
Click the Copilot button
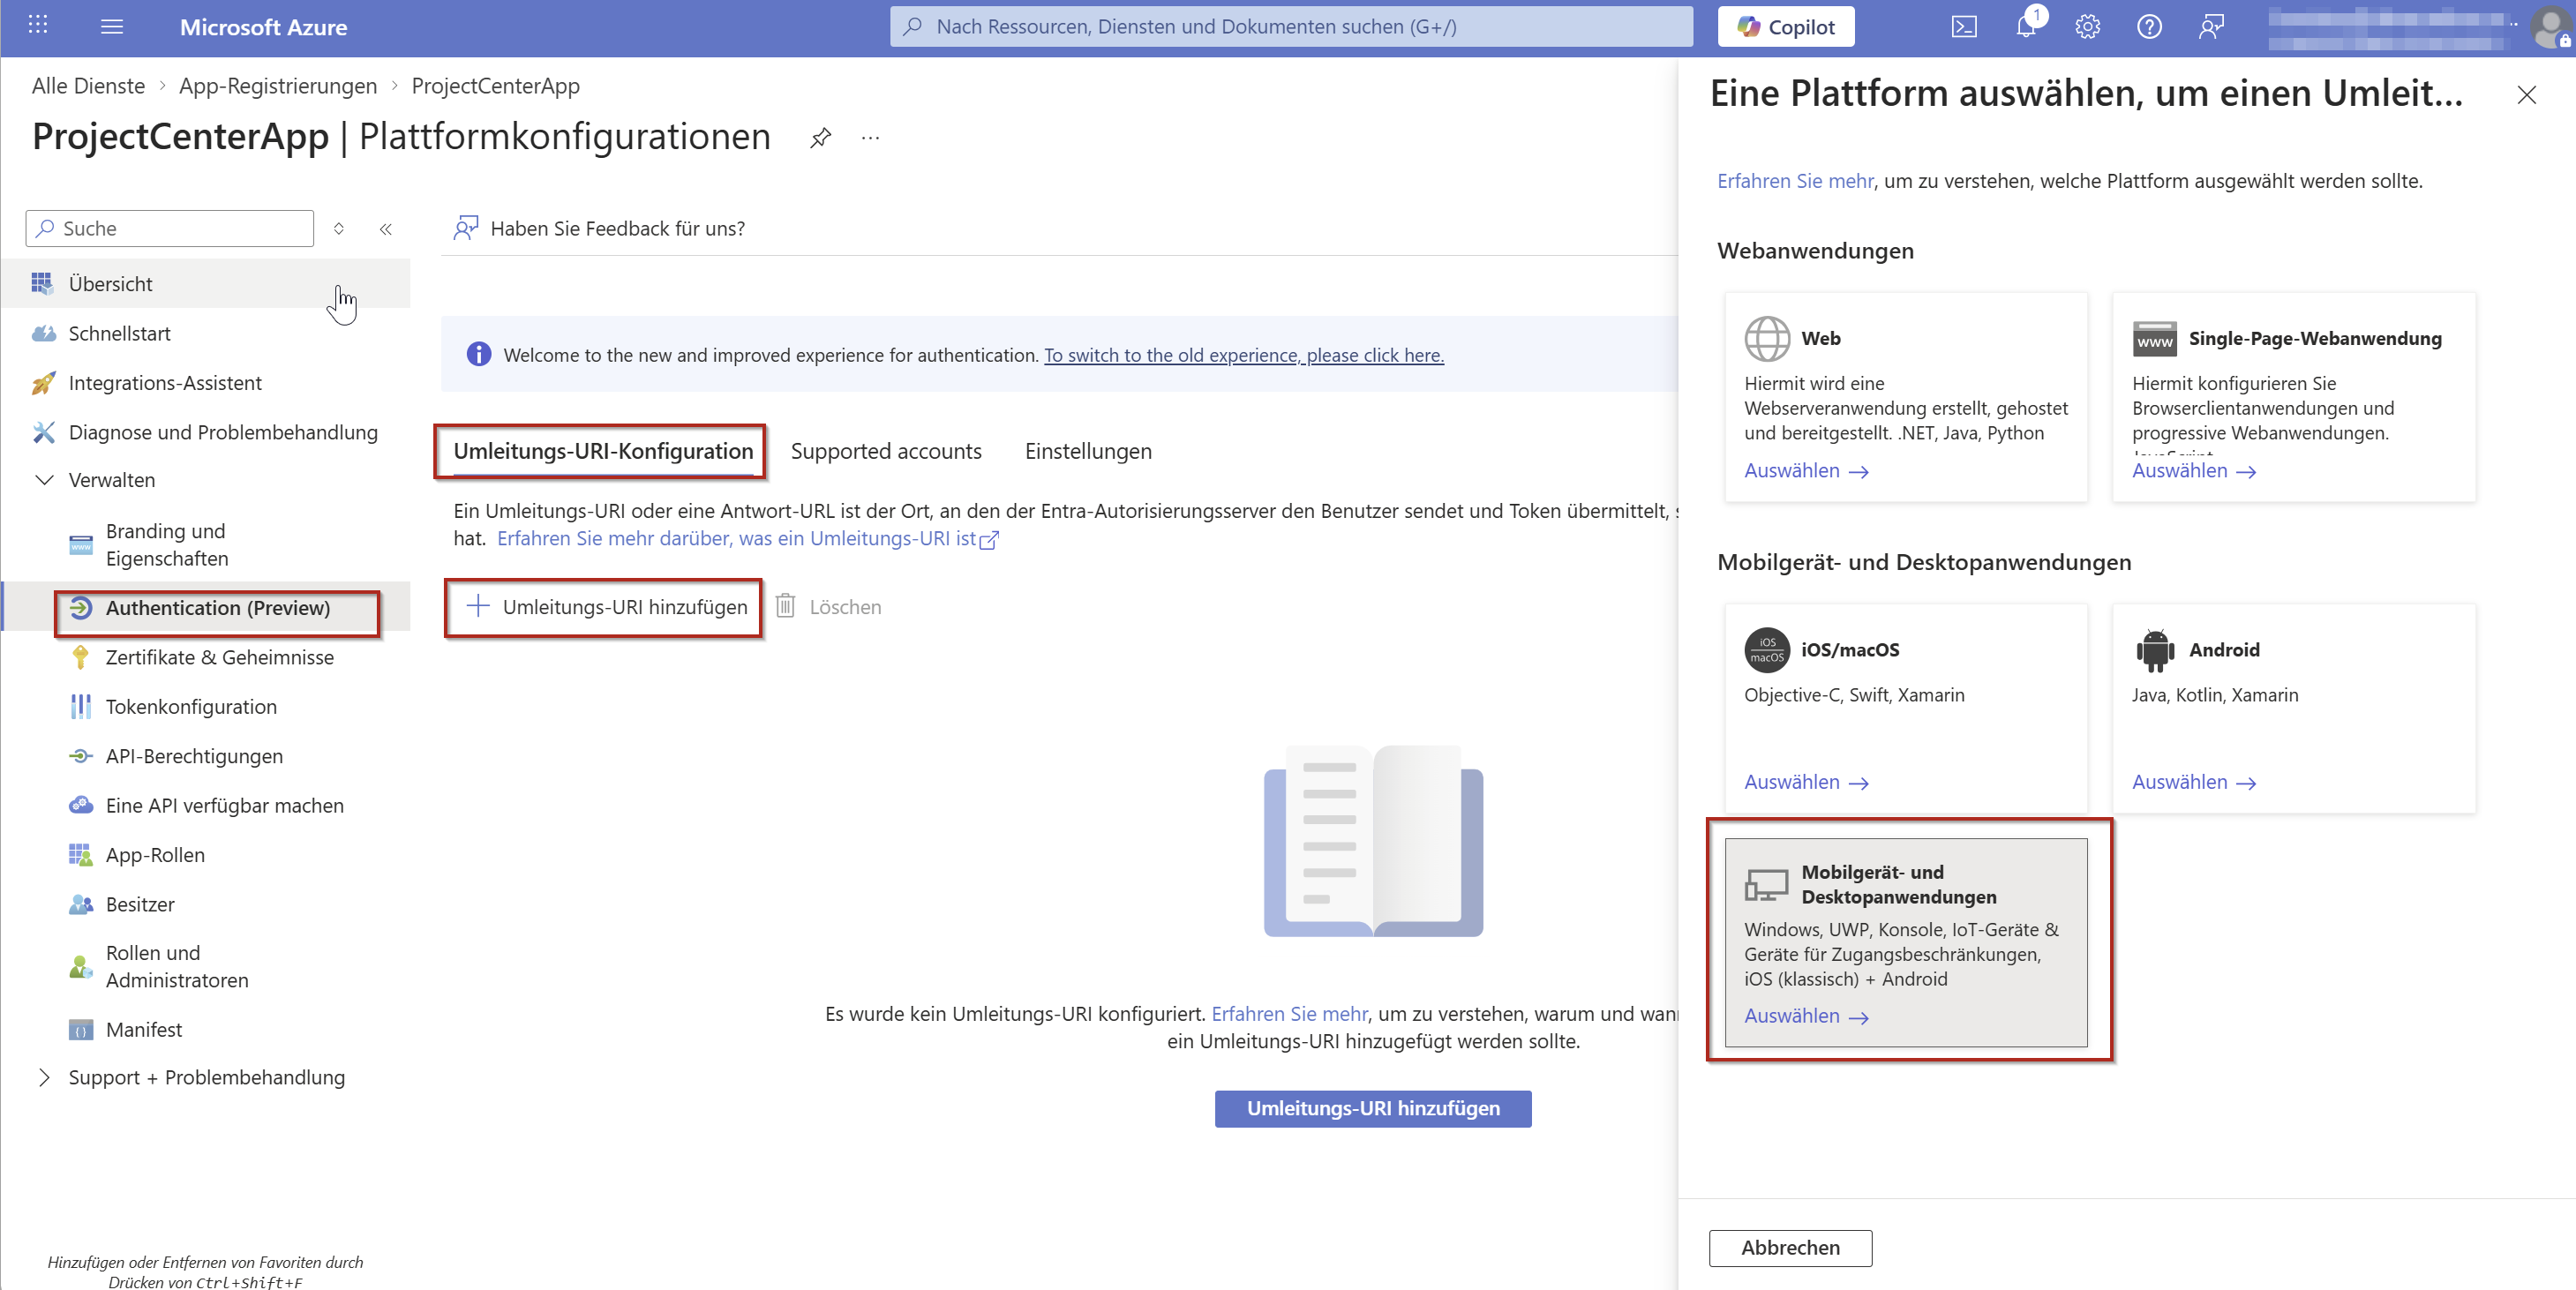pos(1785,27)
